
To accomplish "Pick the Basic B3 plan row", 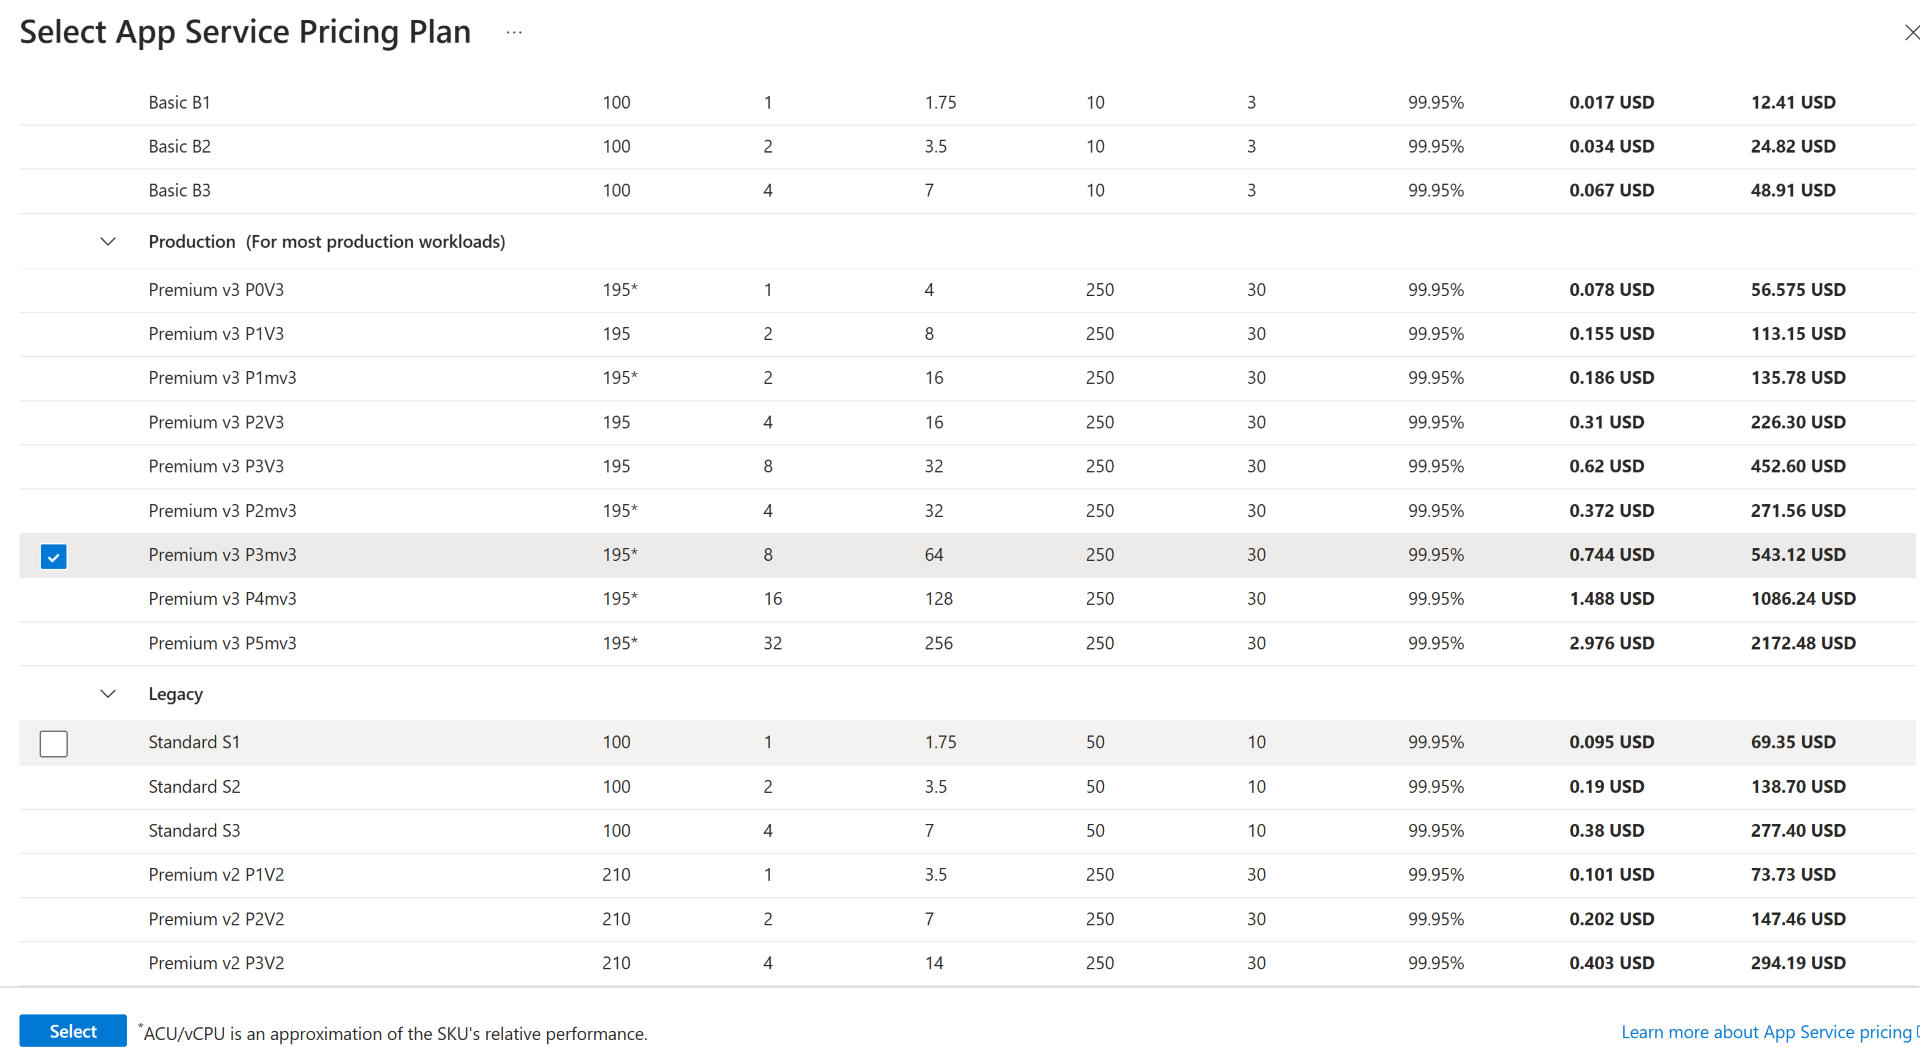I will coord(180,191).
